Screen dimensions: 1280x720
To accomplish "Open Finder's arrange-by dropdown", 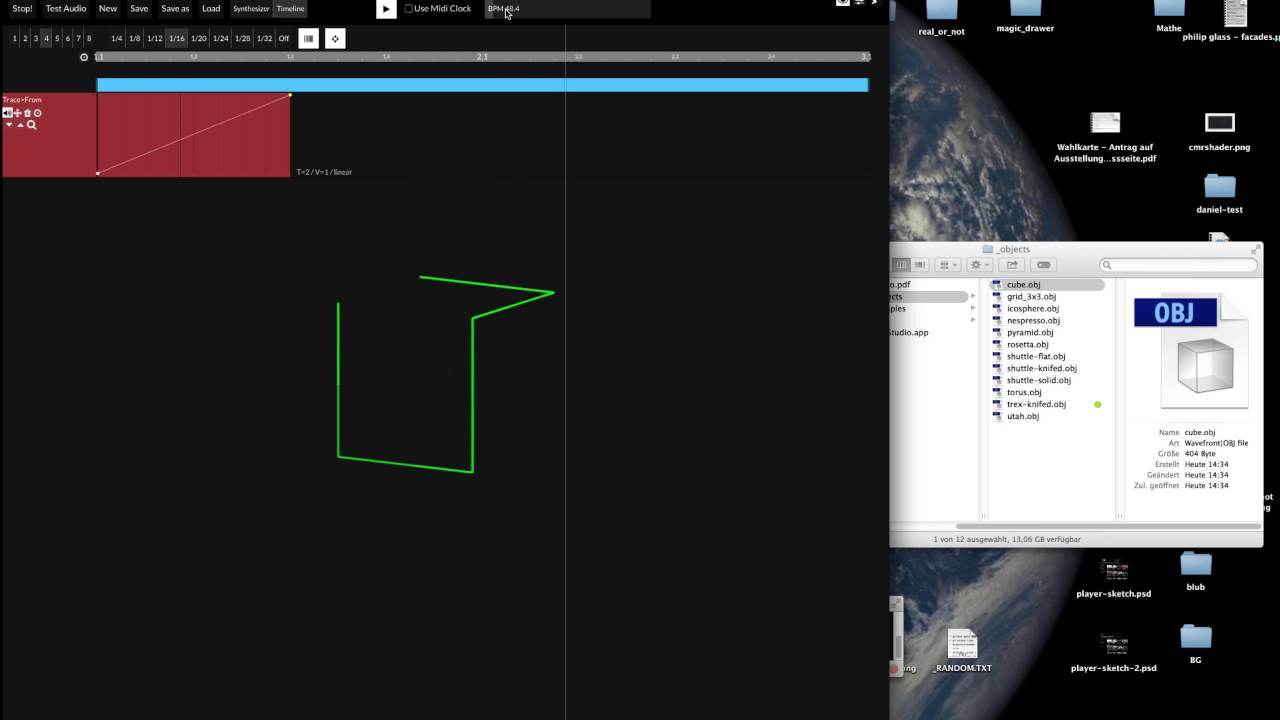I will pos(949,265).
